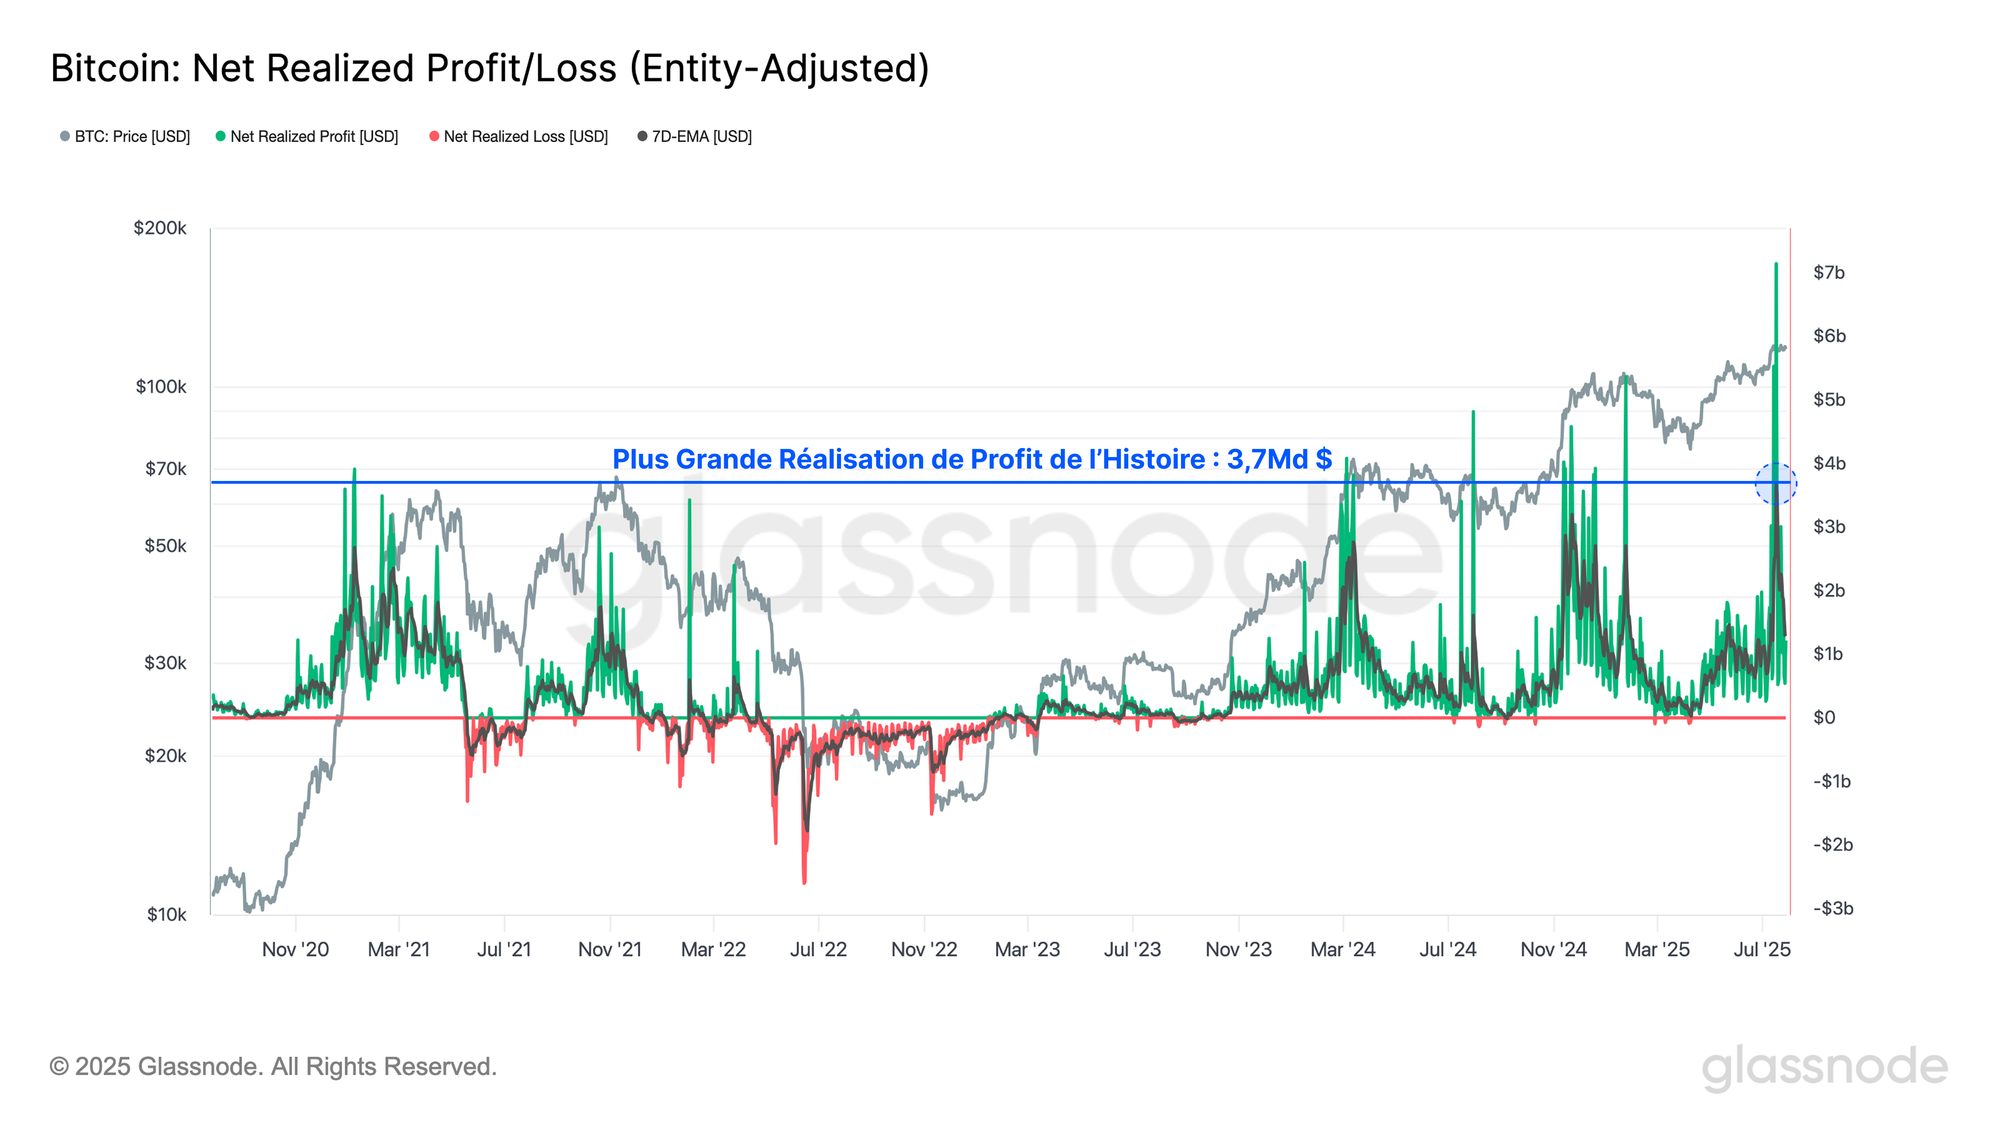Viewport: 2000px width, 1125px height.
Task: Click the Nov '22 x-axis label
Action: click(x=924, y=949)
